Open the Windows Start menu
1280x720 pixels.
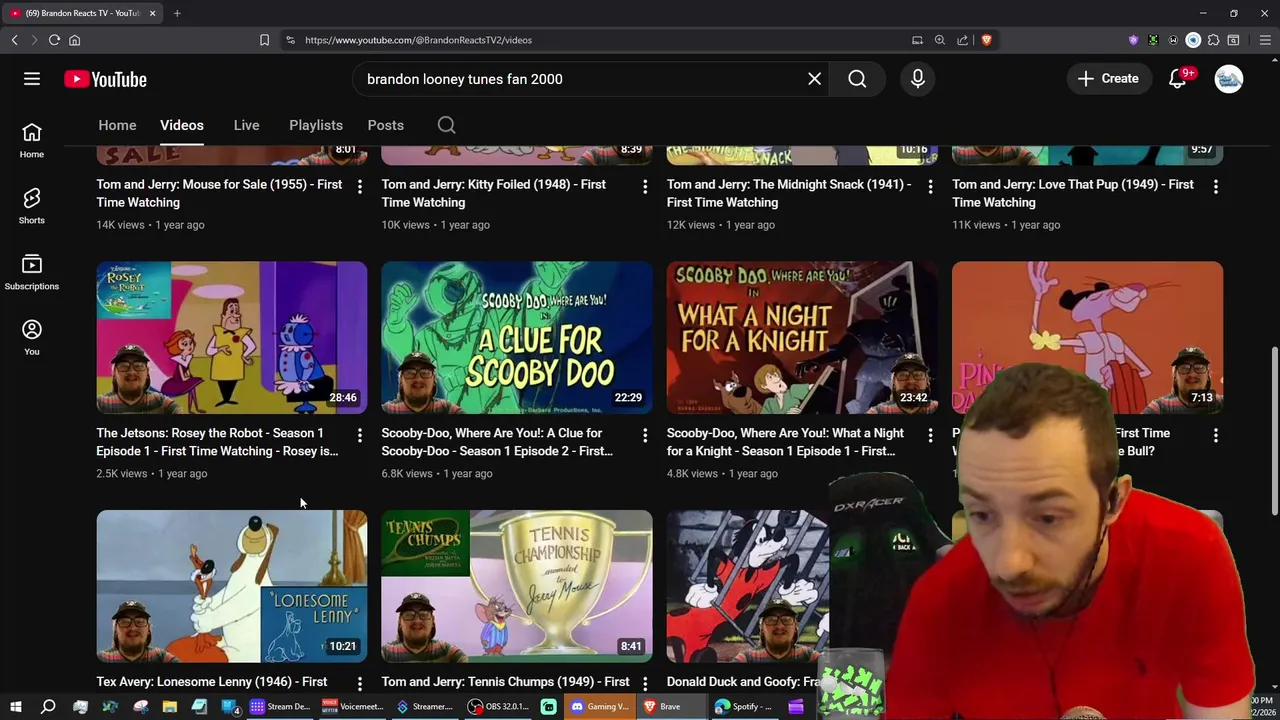[x=15, y=707]
